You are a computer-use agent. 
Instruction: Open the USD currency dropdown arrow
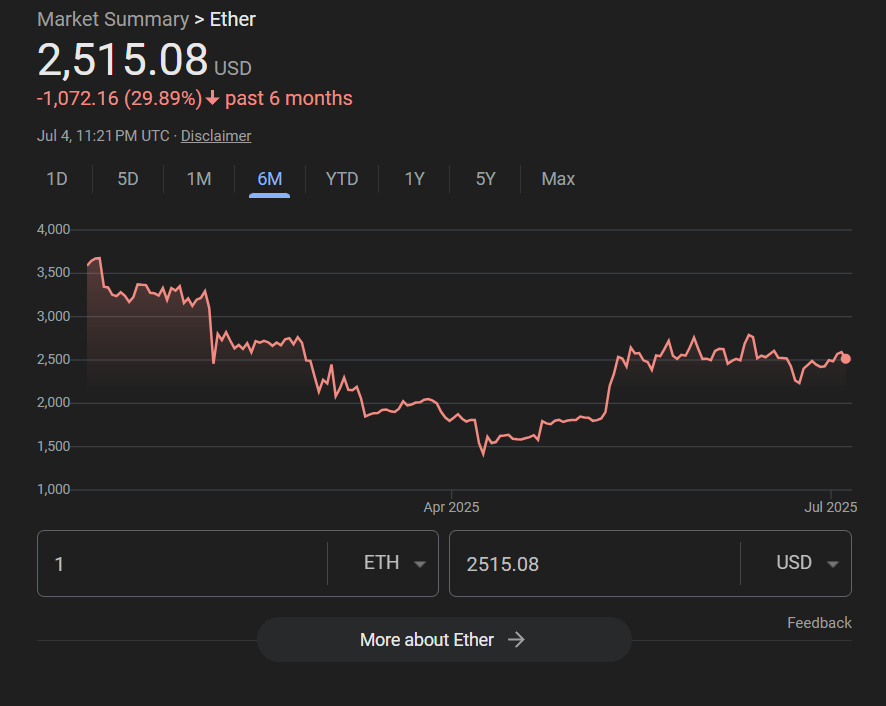tap(832, 564)
